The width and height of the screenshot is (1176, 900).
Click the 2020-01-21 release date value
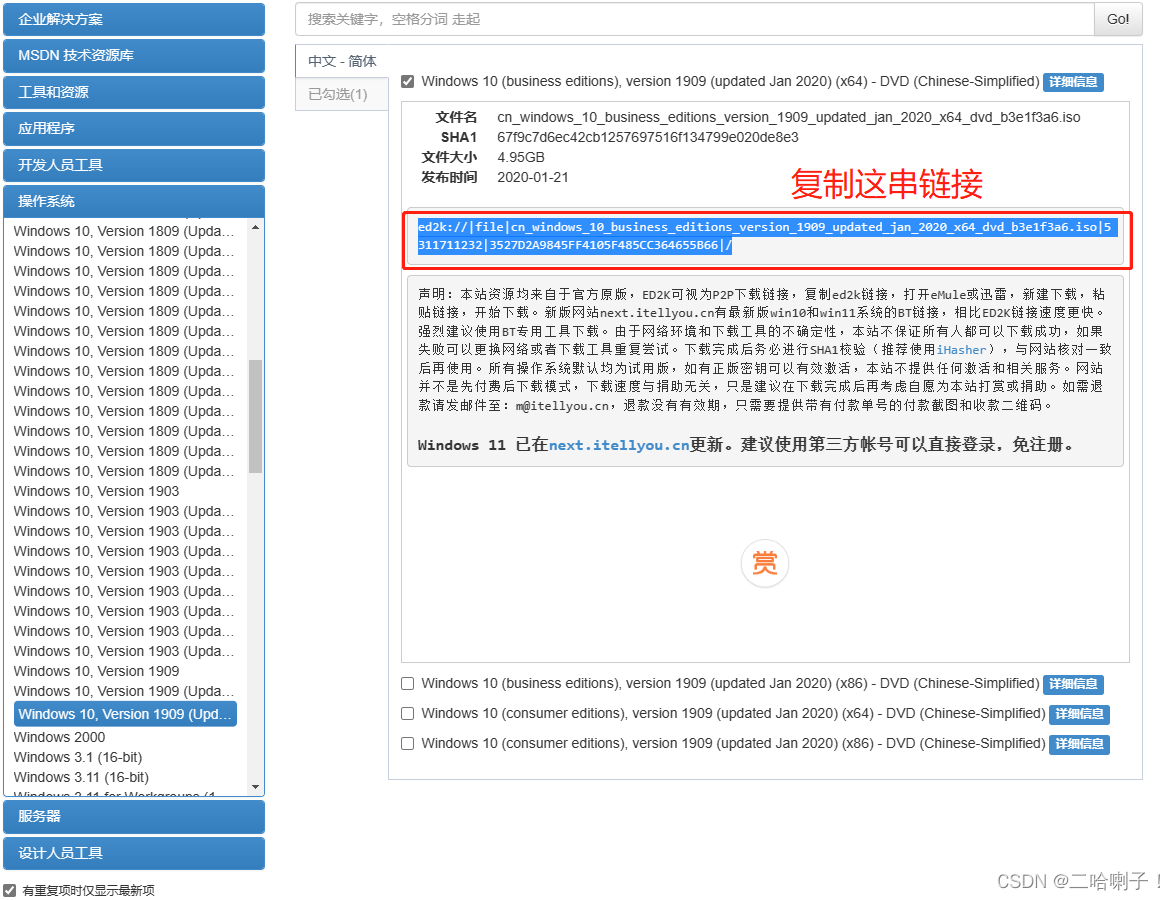[532, 178]
